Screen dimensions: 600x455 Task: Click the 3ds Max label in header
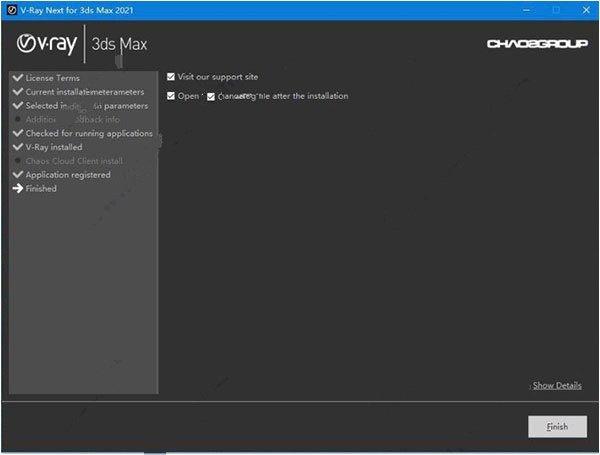click(119, 44)
